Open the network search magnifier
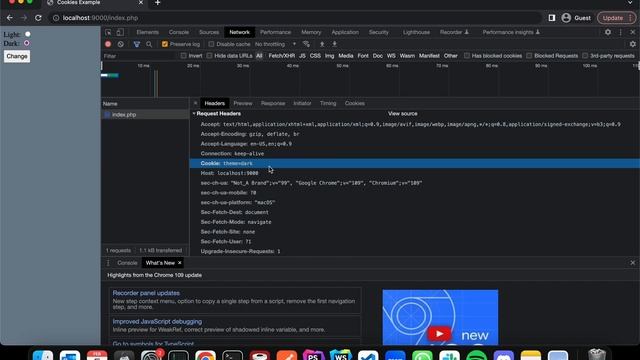Viewport: 640px width, 360px height. pos(149,44)
